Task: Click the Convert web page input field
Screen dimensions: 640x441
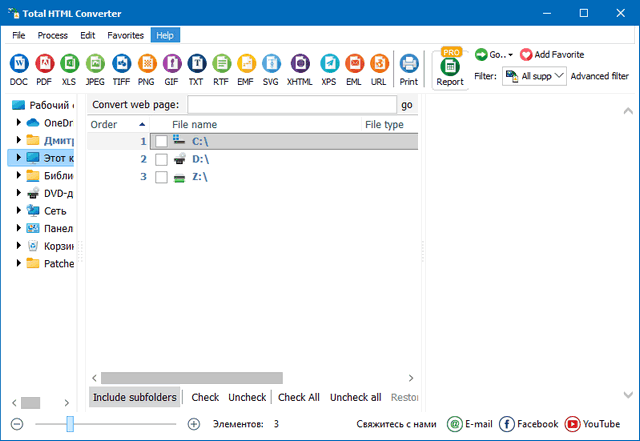Action: pyautogui.click(x=291, y=105)
